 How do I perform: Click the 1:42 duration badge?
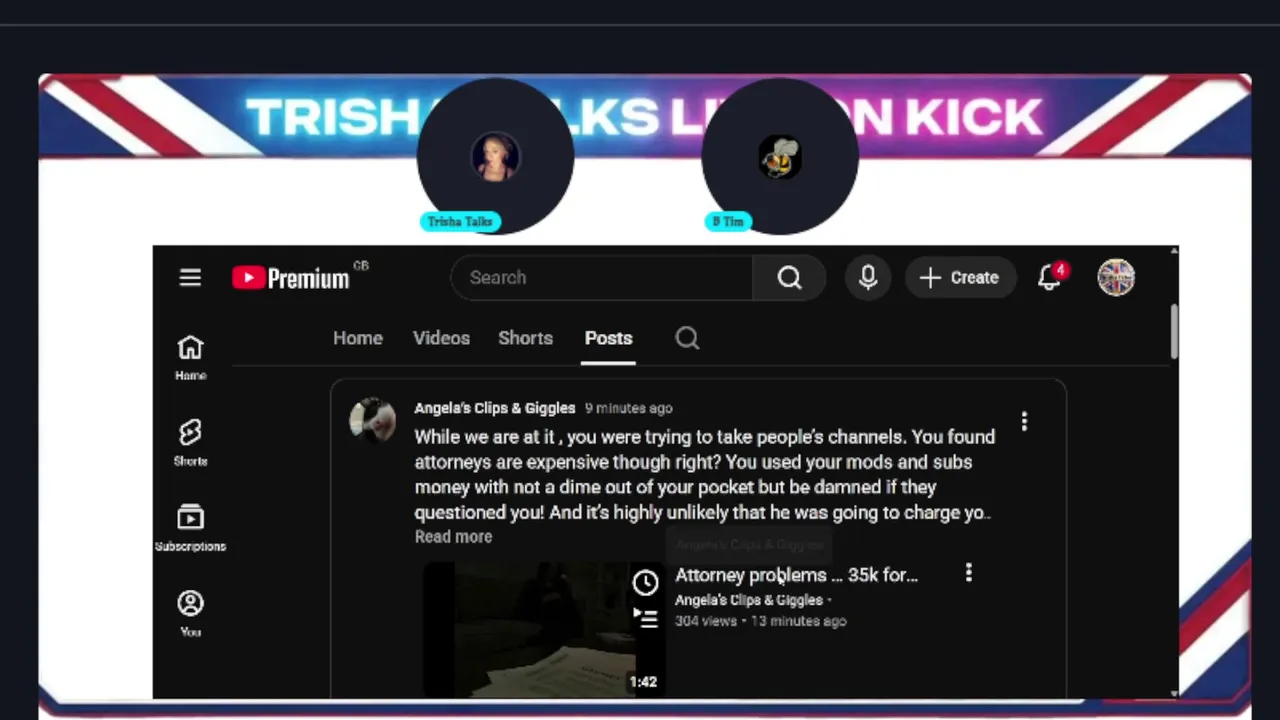point(643,682)
